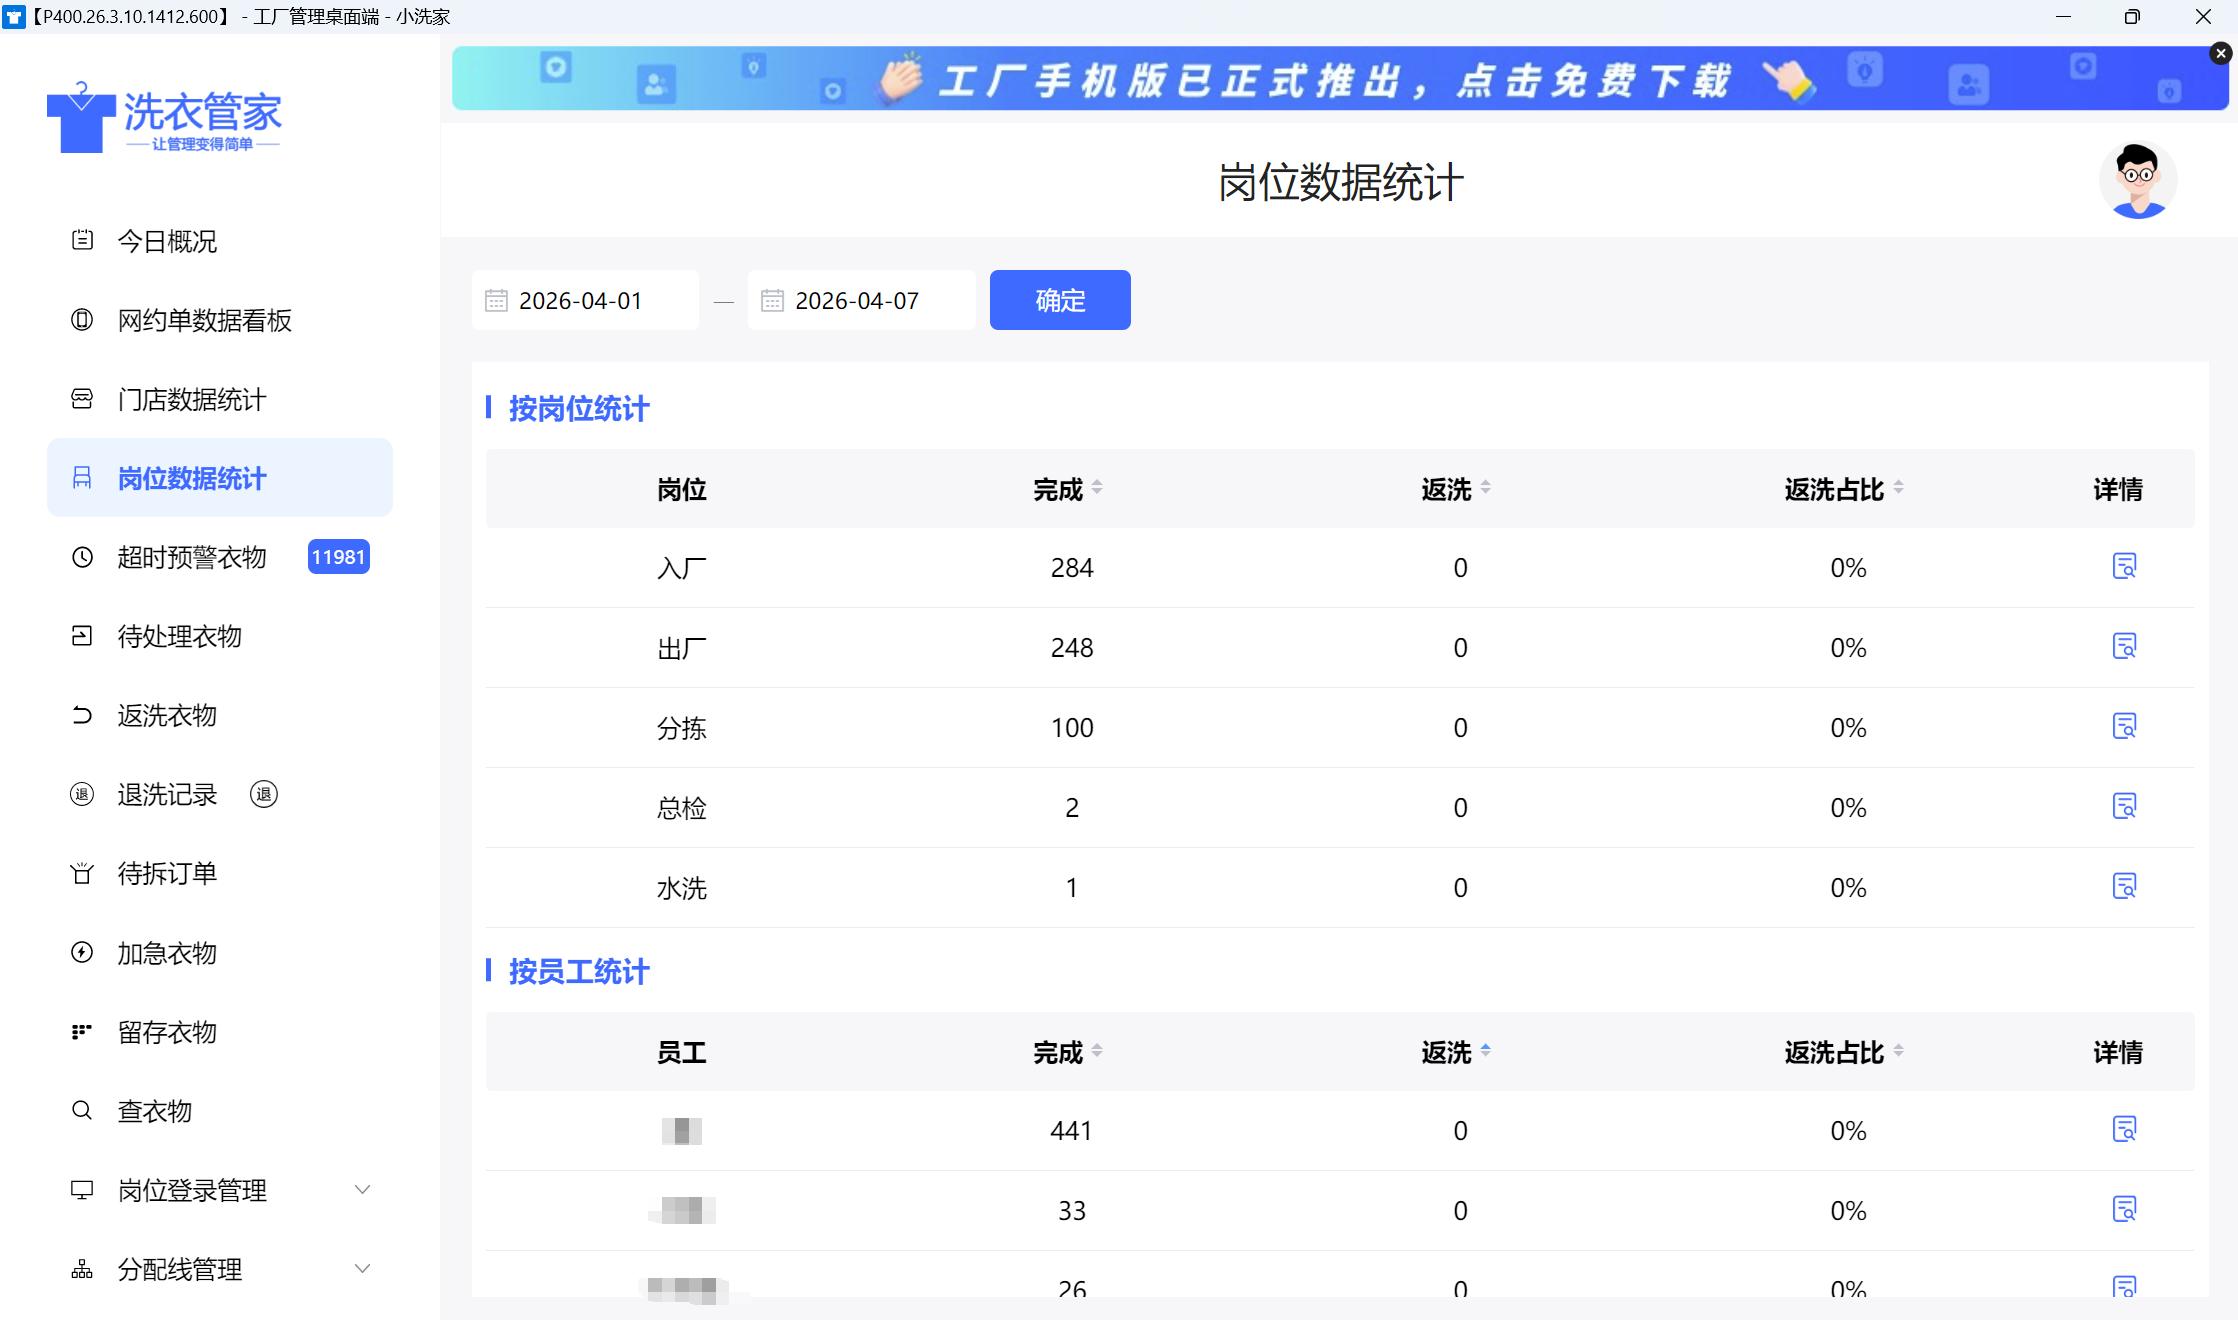
Task: Open 超时预警衣物 menu item
Action: [x=192, y=557]
